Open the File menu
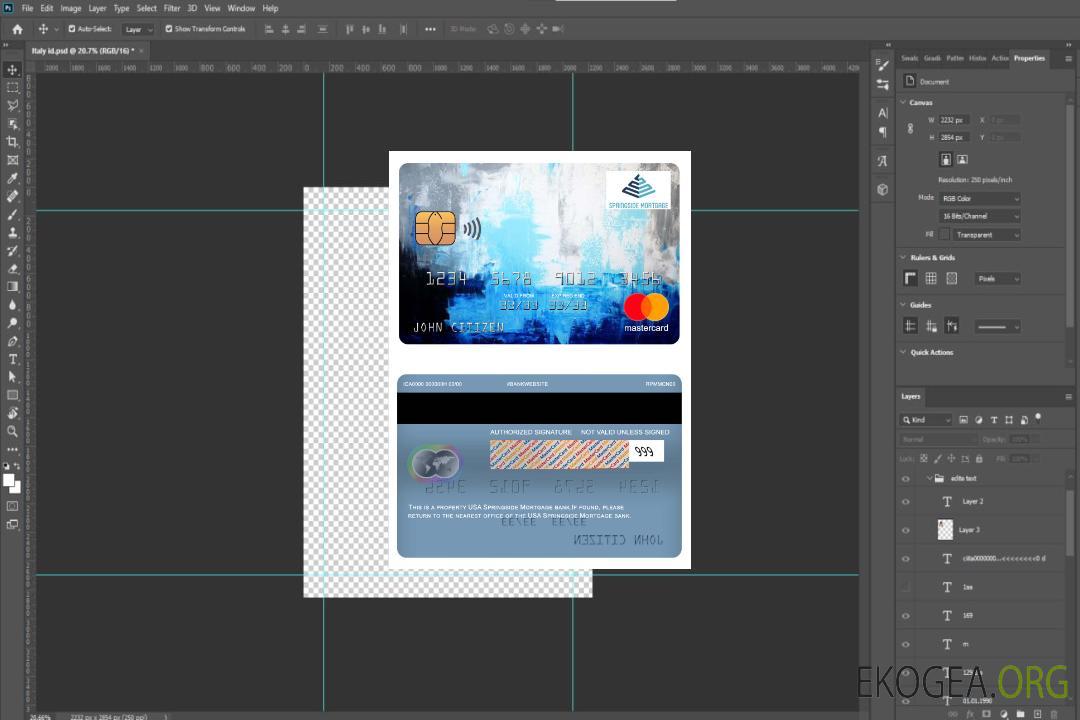The image size is (1080, 720). pos(27,8)
